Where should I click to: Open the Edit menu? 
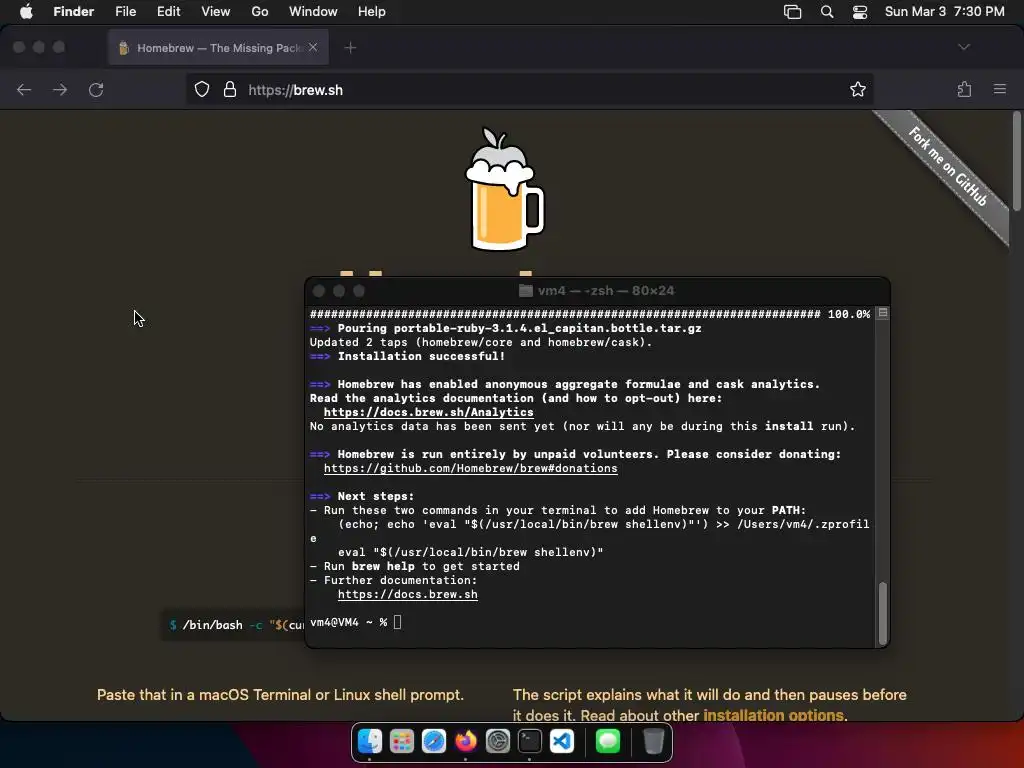168,12
